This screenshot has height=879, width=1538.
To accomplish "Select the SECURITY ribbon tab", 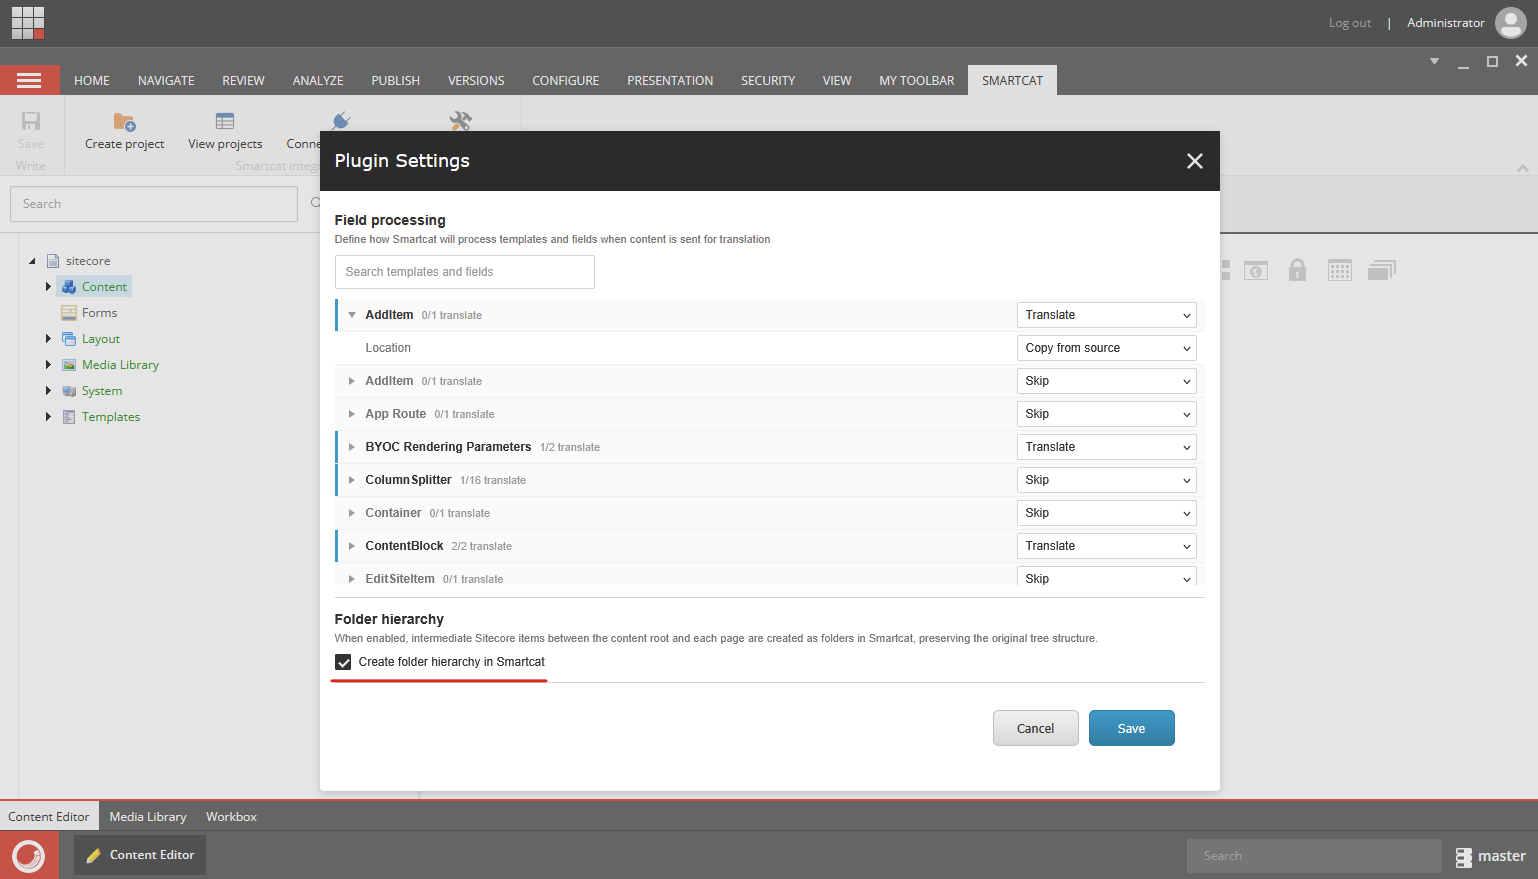I will tap(768, 81).
